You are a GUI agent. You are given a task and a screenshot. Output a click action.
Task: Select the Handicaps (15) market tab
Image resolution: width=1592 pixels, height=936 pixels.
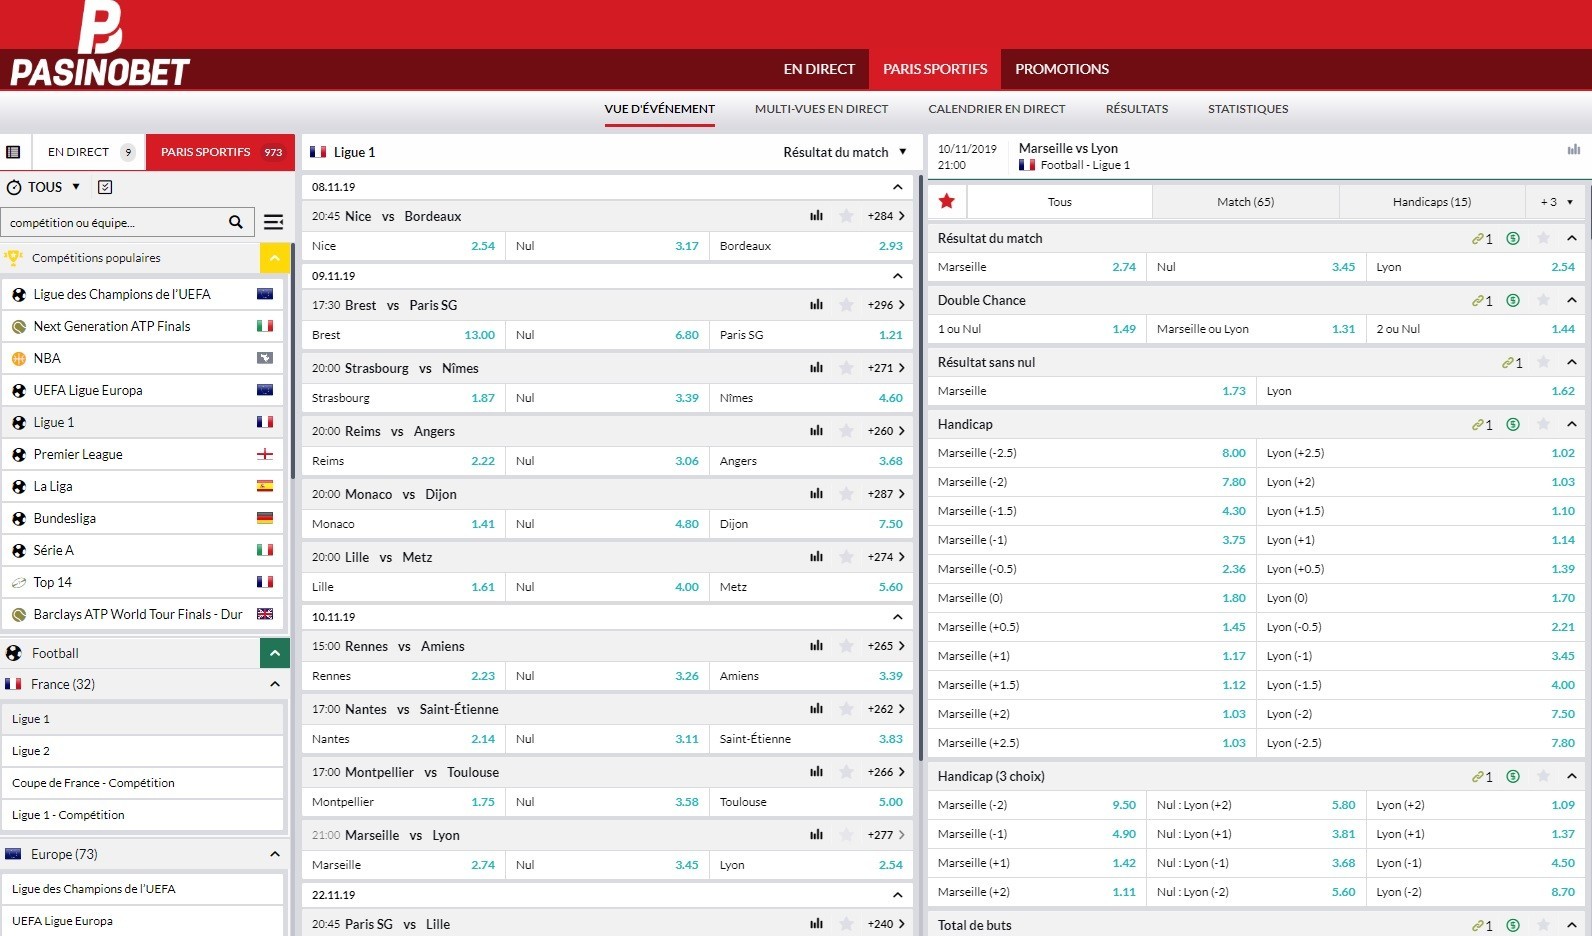[x=1432, y=202]
